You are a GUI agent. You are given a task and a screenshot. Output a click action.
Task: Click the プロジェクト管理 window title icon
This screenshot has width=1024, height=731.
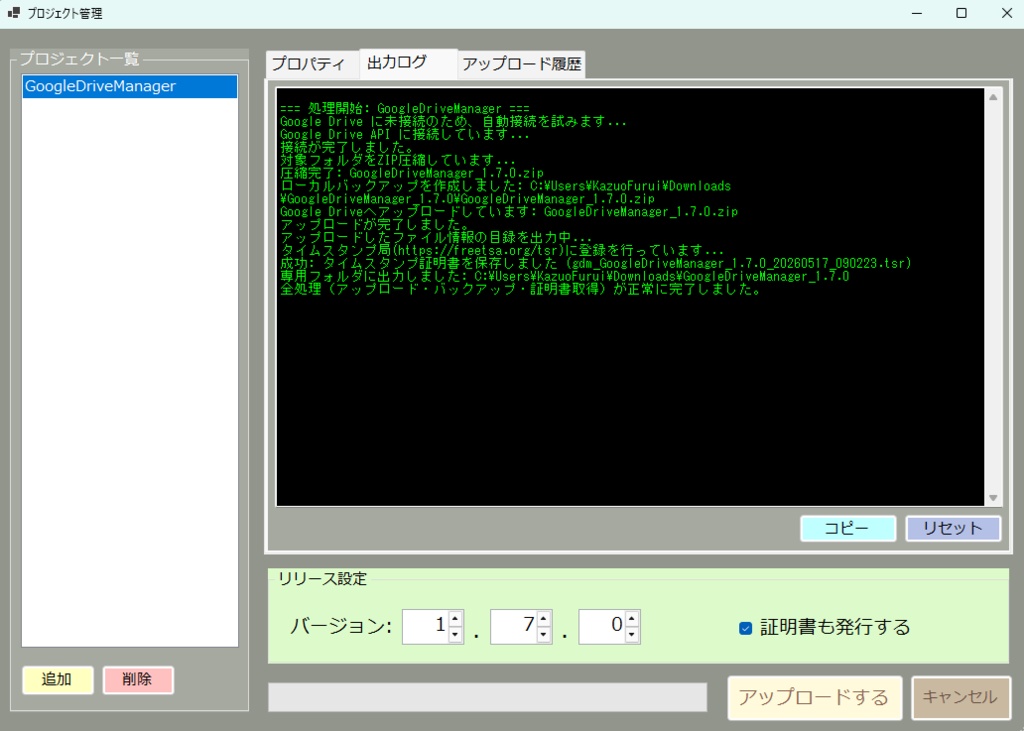click(13, 12)
